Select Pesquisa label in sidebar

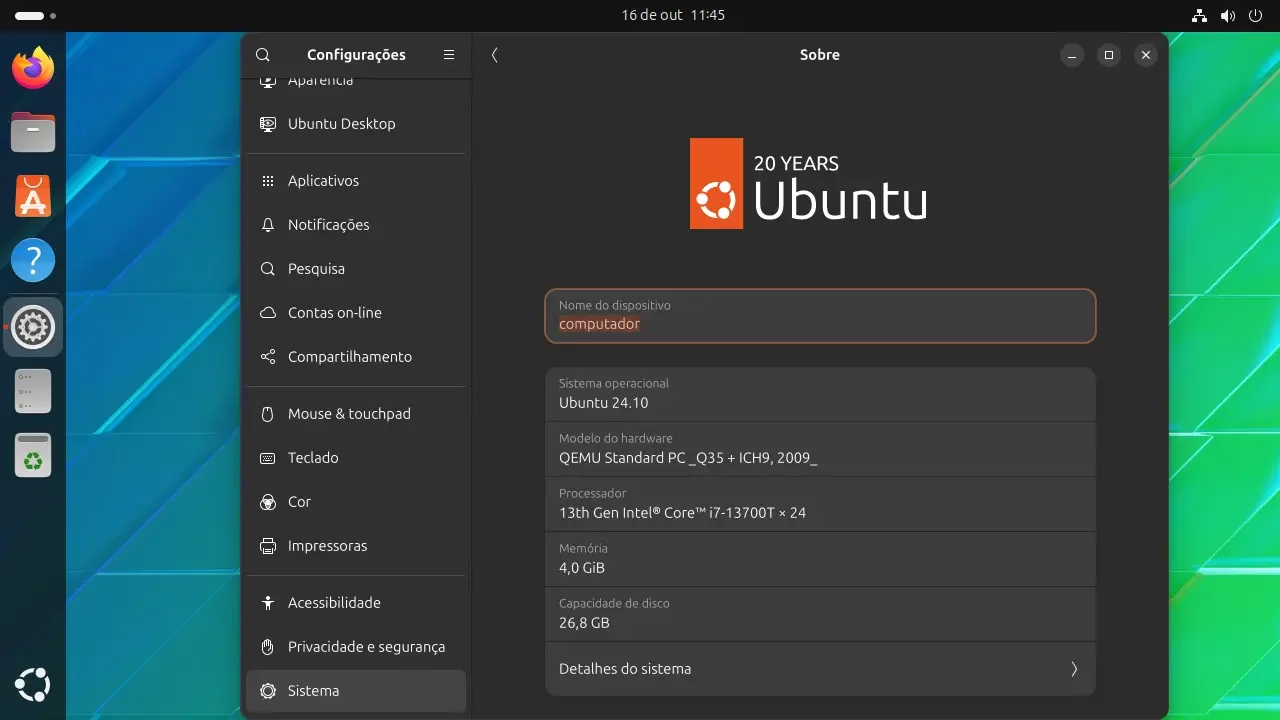tap(316, 269)
